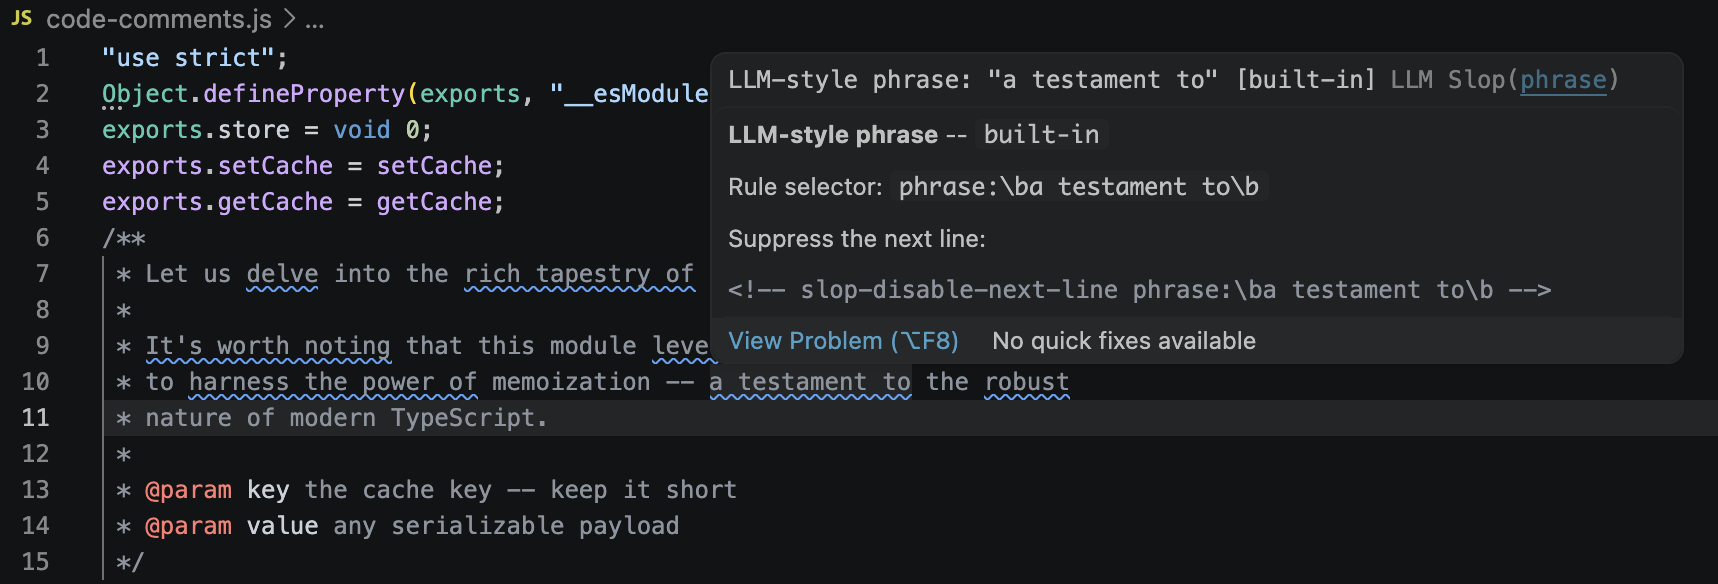This screenshot has width=1718, height=584.
Task: Click 'nature of modern TypeScript.' on line 11
Action: pos(347,418)
